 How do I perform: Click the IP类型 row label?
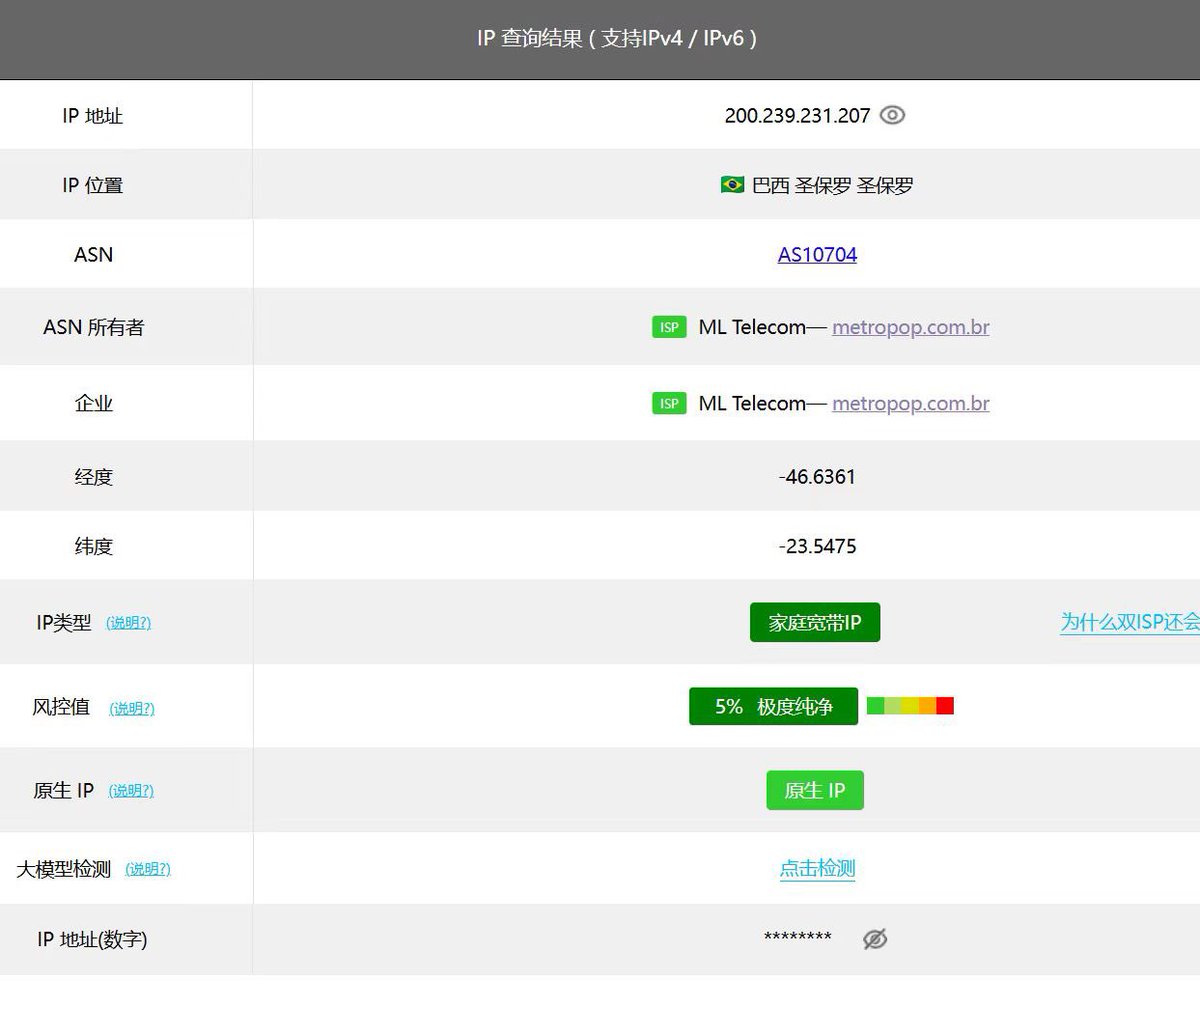[64, 623]
